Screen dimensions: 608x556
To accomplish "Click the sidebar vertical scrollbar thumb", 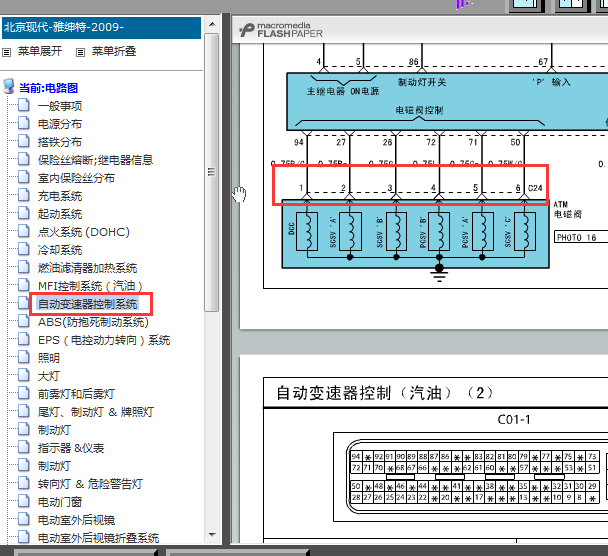I will click(212, 172).
